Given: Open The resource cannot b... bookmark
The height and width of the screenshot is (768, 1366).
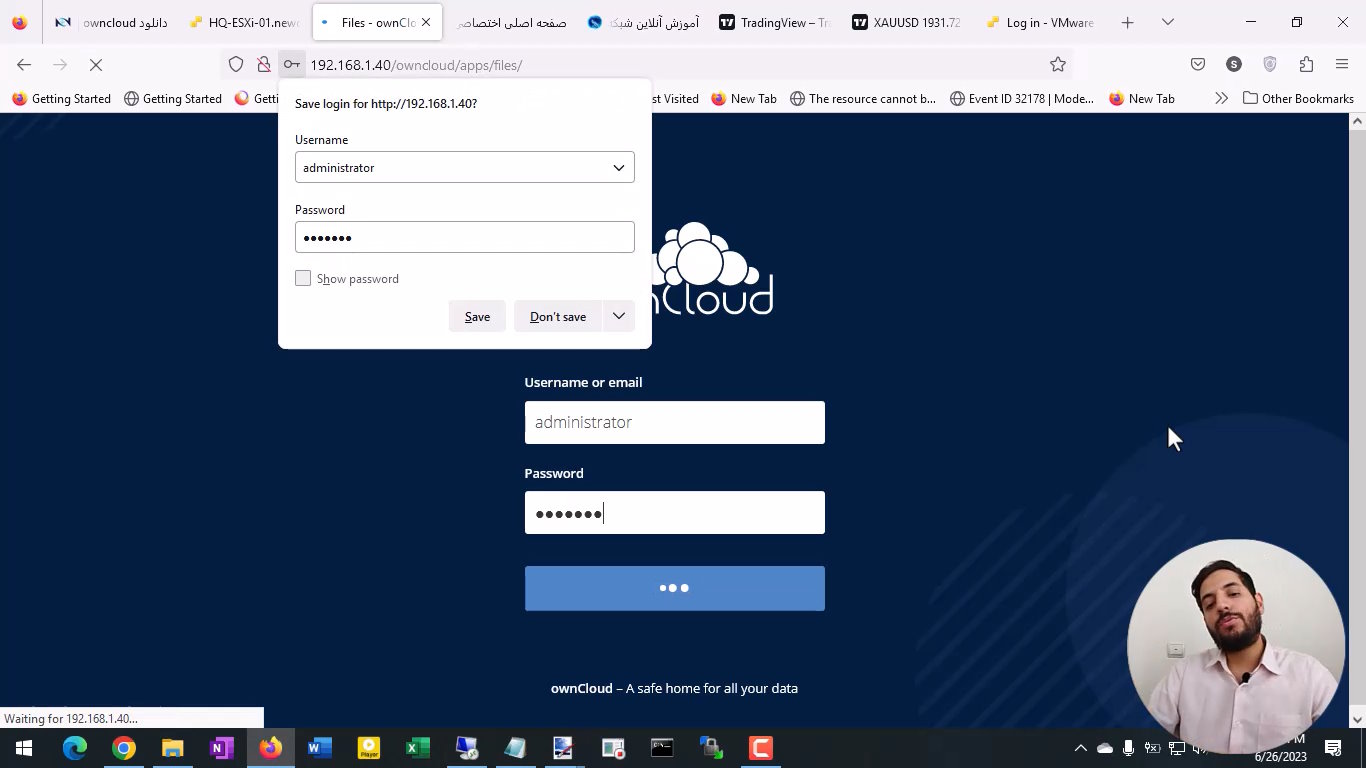Looking at the screenshot, I should coord(862,98).
